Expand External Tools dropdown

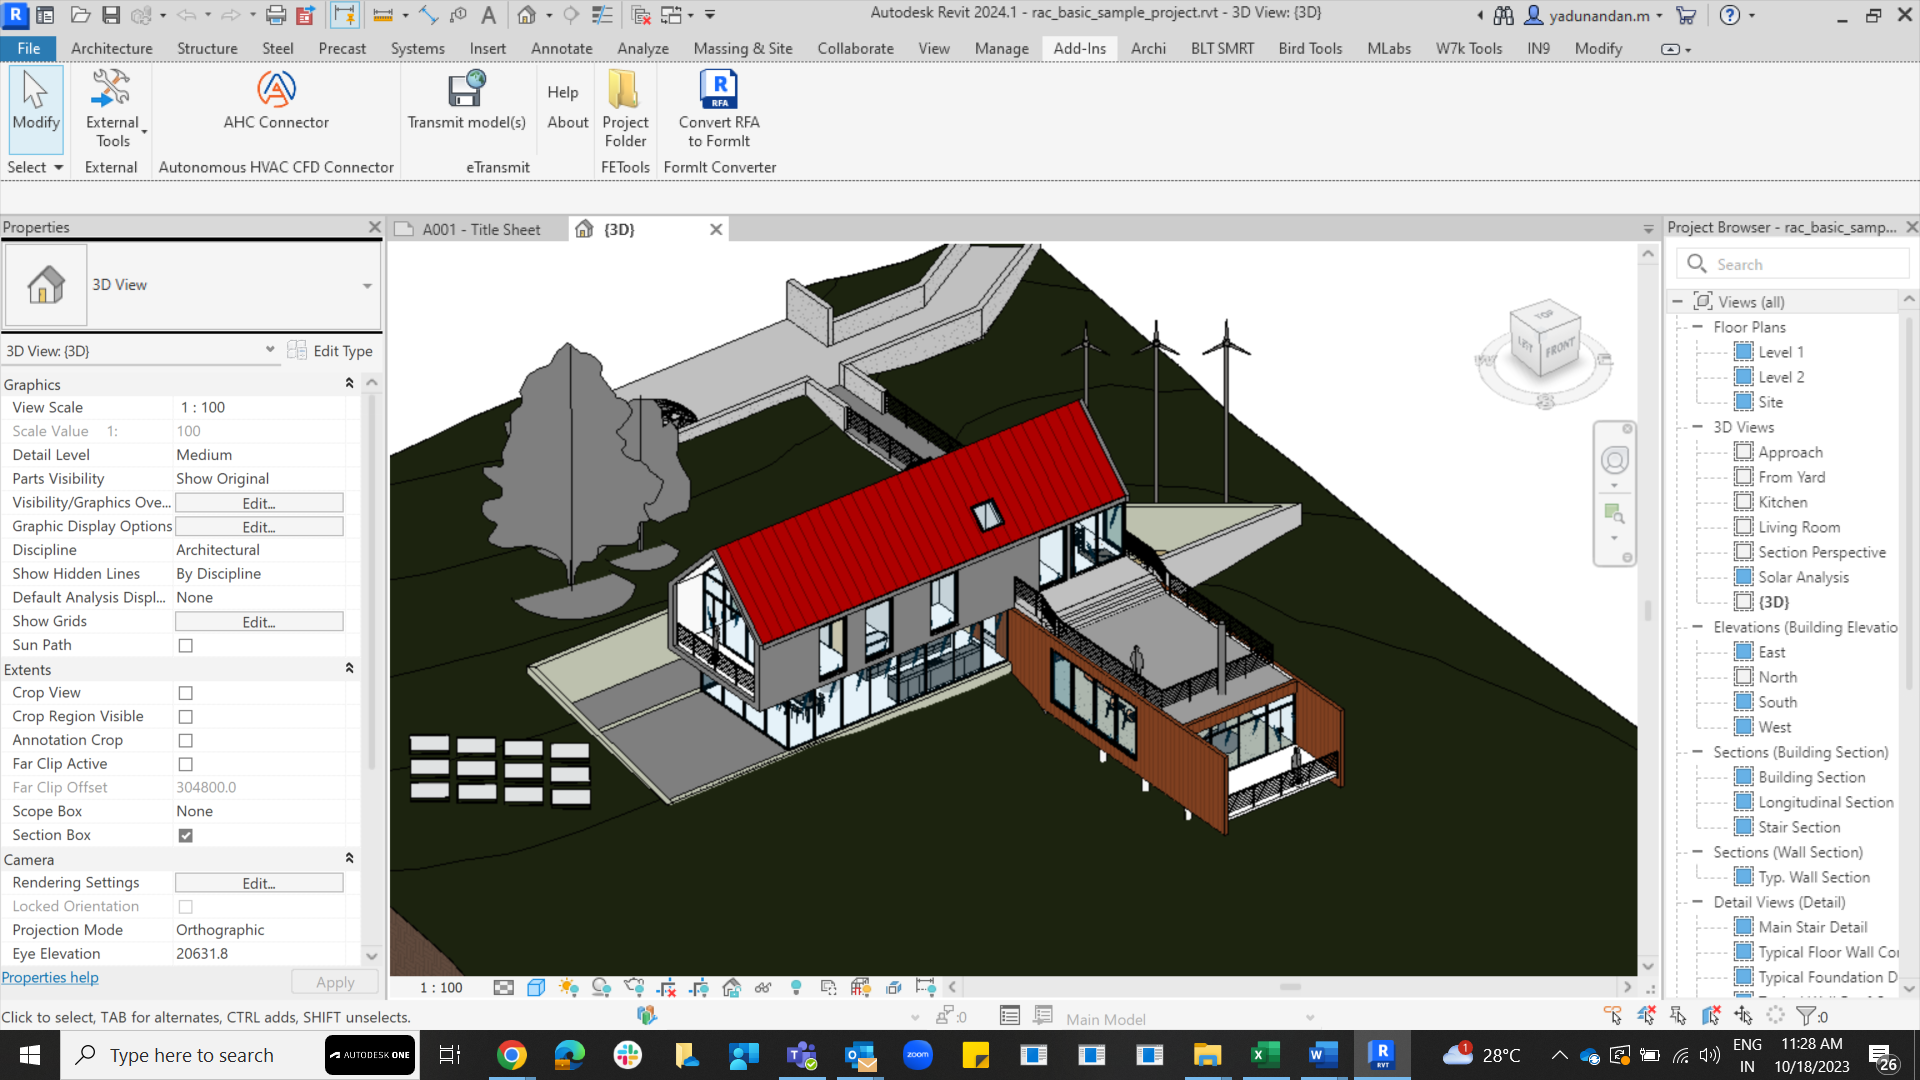point(144,132)
